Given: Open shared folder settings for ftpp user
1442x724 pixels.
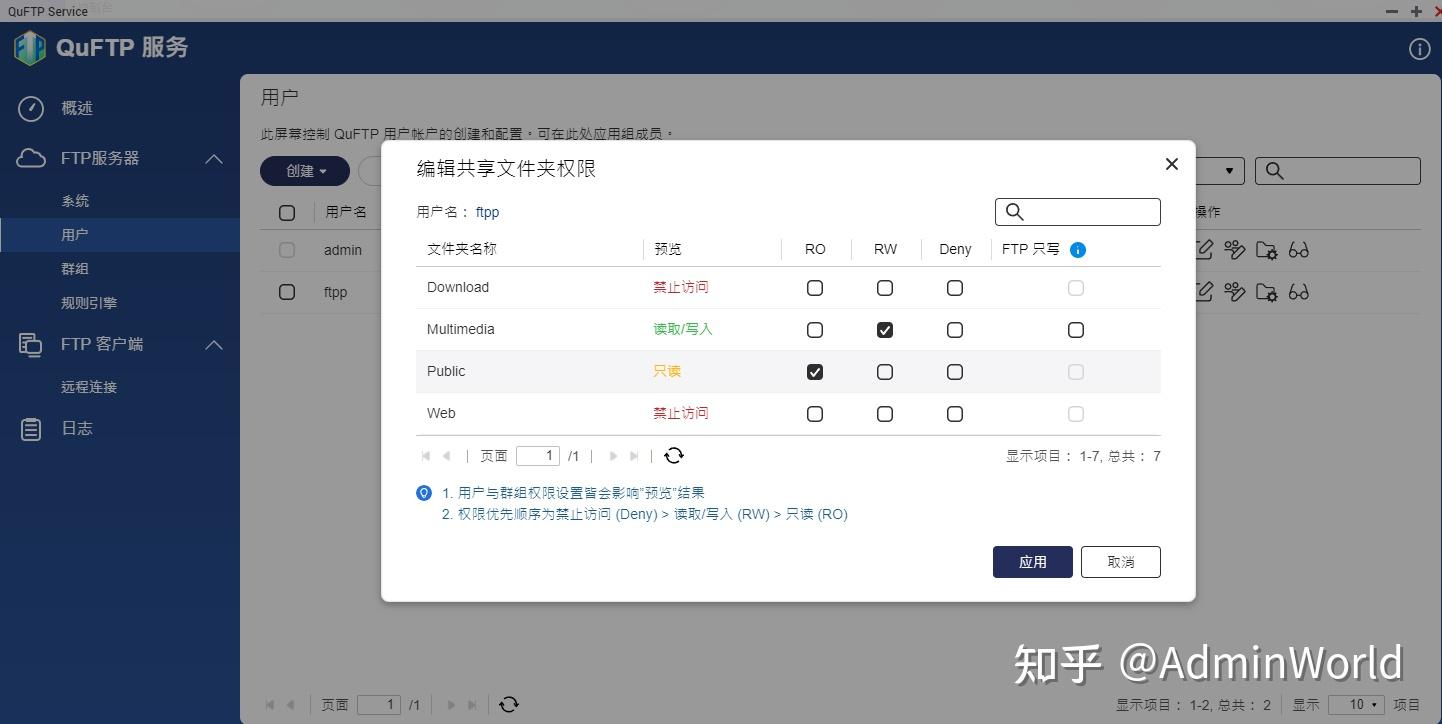Looking at the screenshot, I should 1268,292.
